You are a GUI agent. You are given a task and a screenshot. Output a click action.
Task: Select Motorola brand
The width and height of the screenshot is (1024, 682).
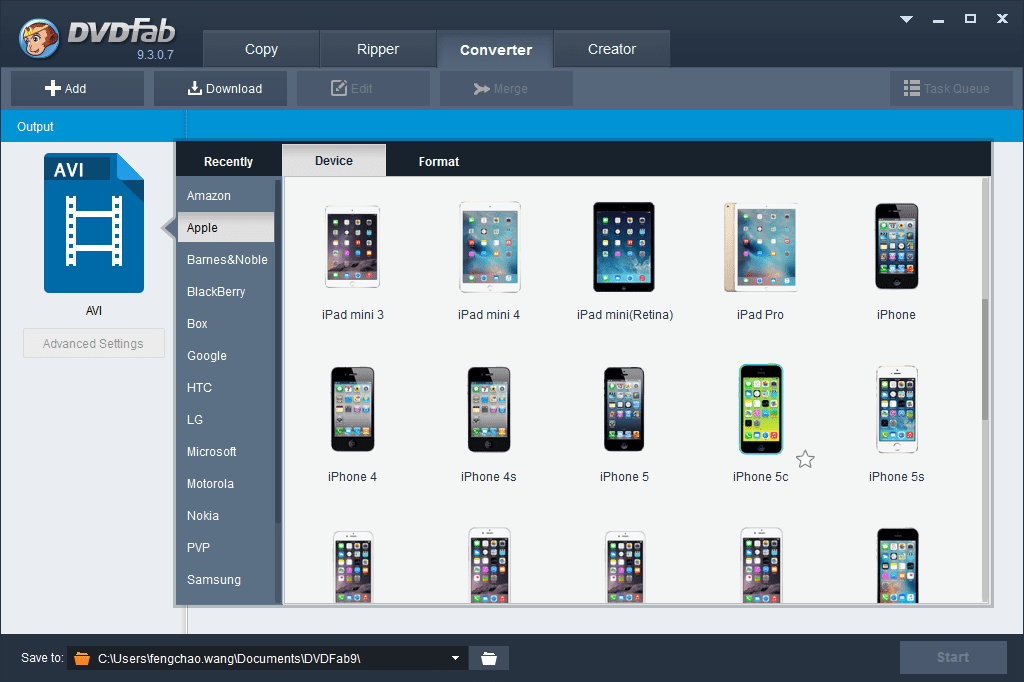pos(226,483)
